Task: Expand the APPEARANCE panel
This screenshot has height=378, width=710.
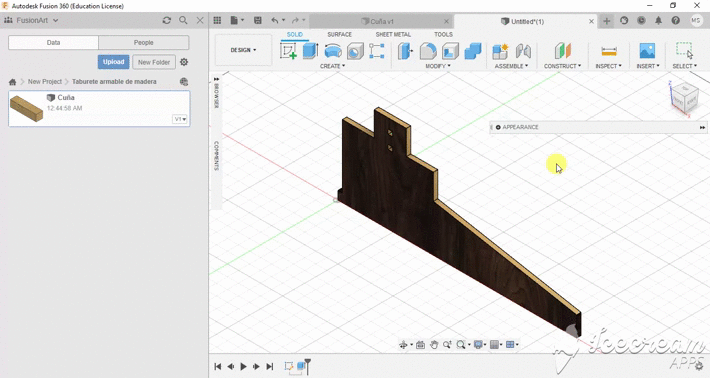Action: (702, 128)
